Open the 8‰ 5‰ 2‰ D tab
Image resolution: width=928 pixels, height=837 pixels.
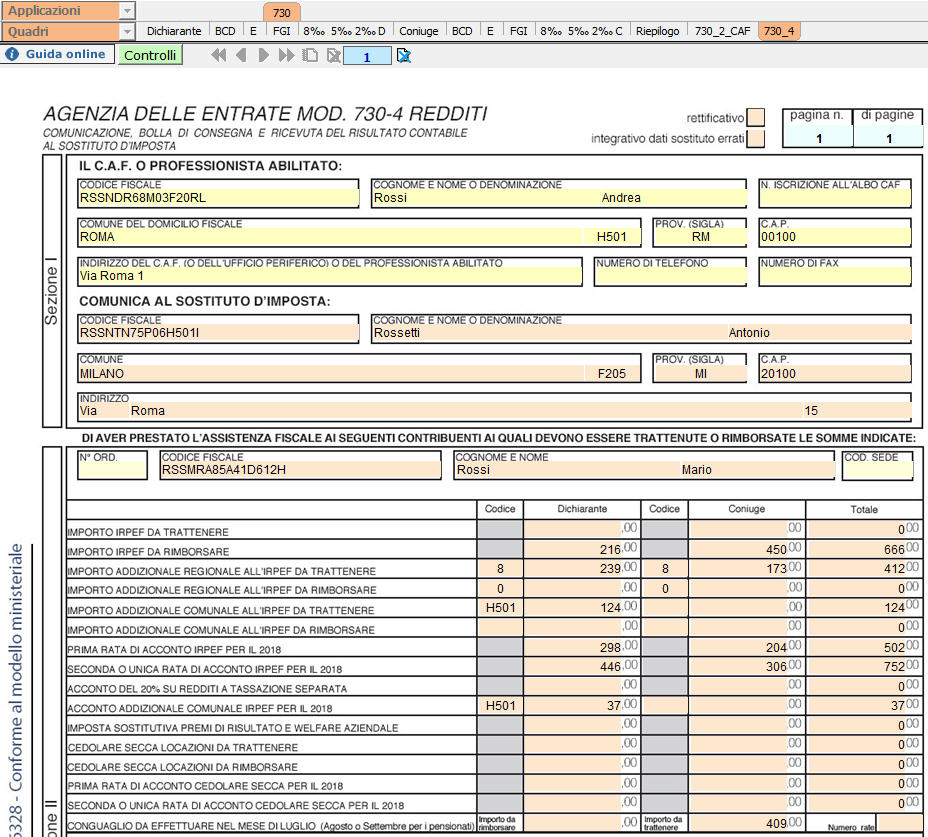344,31
